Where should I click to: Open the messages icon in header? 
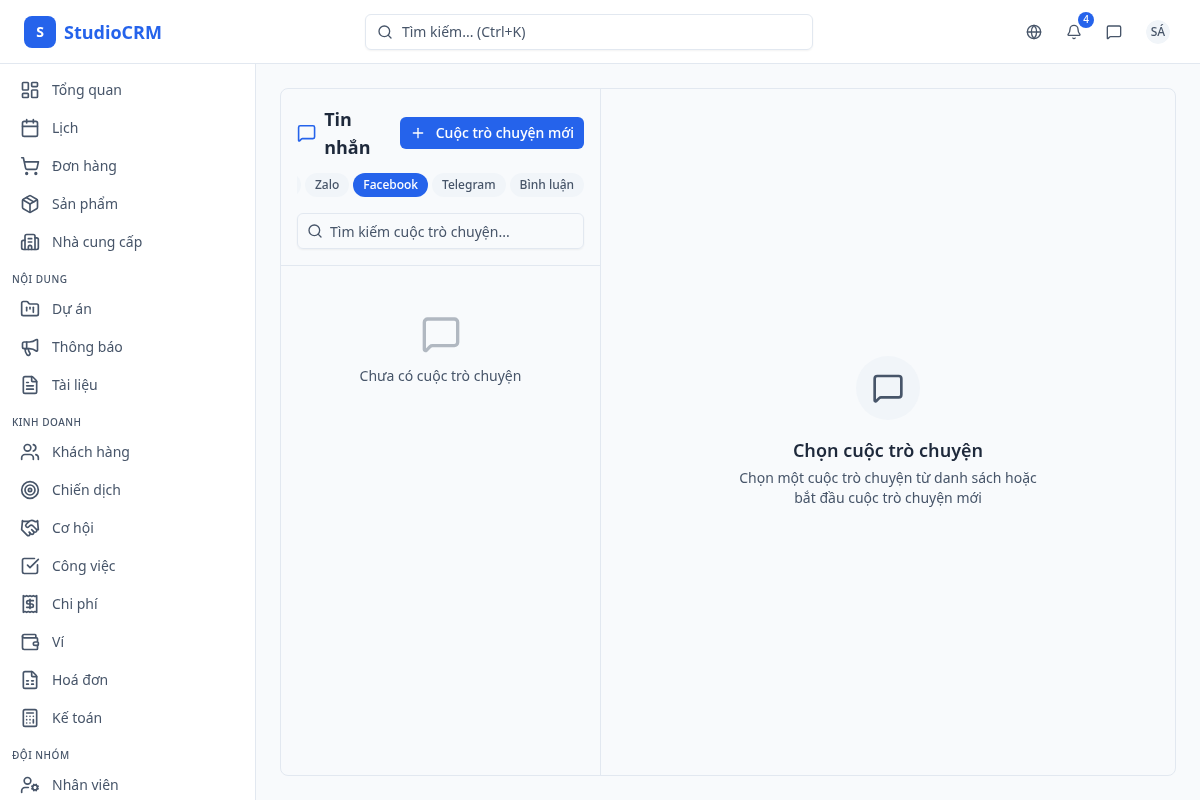1114,32
